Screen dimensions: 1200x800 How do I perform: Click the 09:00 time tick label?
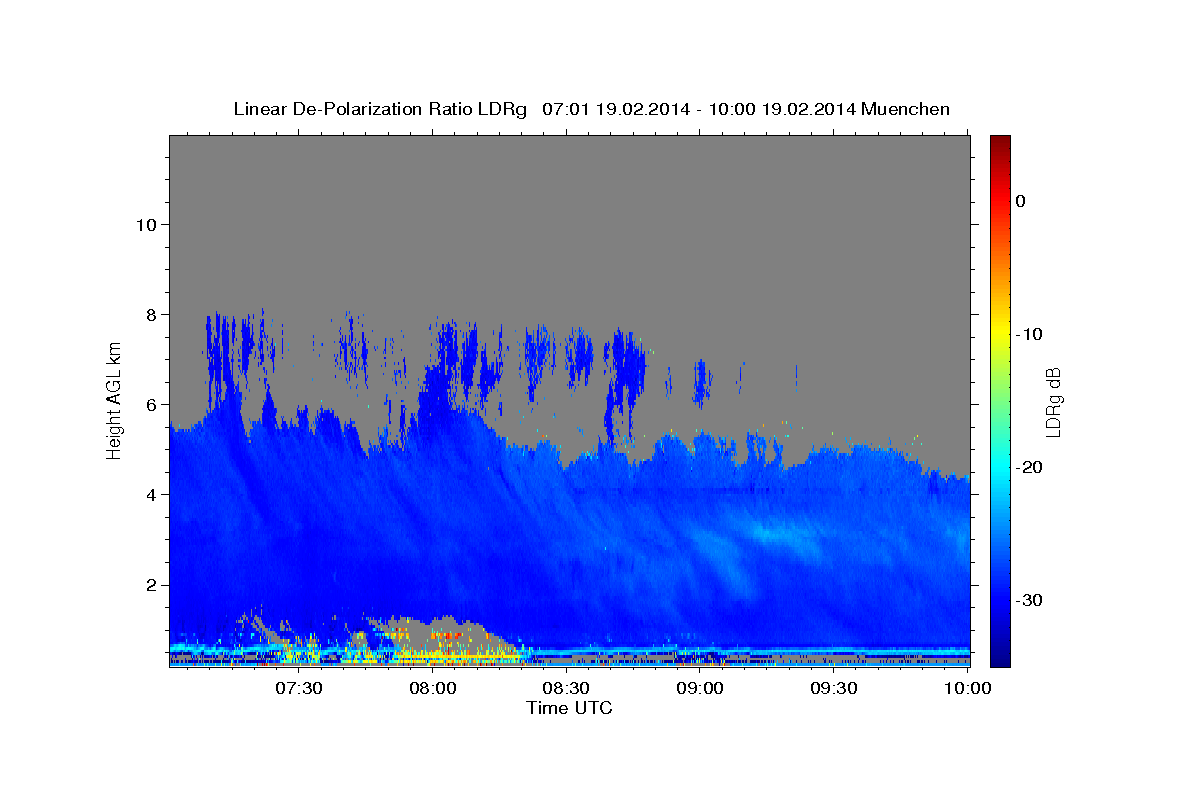[x=700, y=688]
